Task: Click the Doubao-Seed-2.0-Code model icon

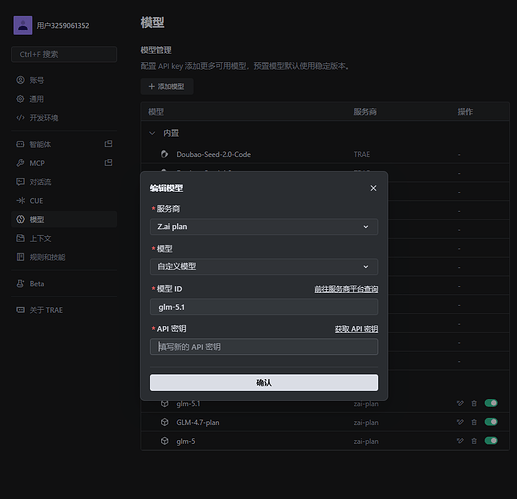Action: (164, 154)
